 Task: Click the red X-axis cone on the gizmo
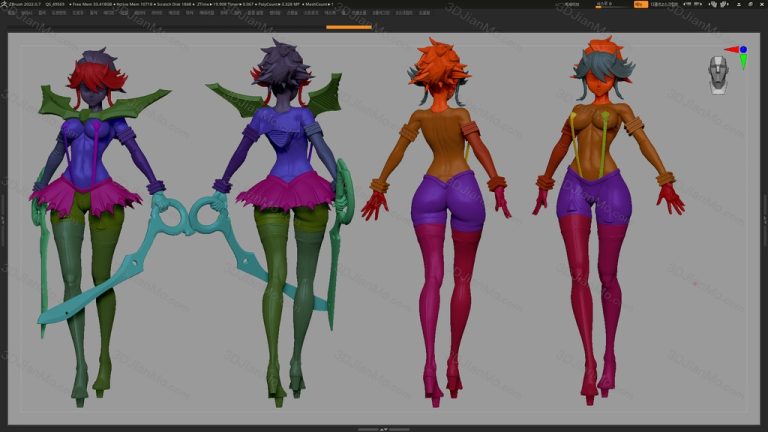coord(730,49)
